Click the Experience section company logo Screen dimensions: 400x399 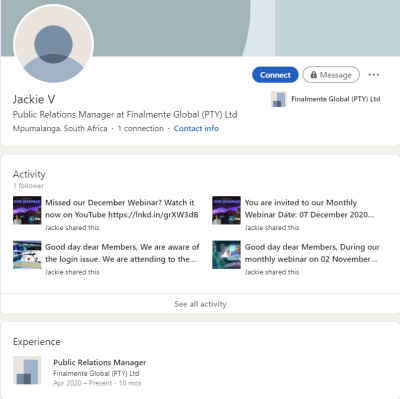point(27,370)
